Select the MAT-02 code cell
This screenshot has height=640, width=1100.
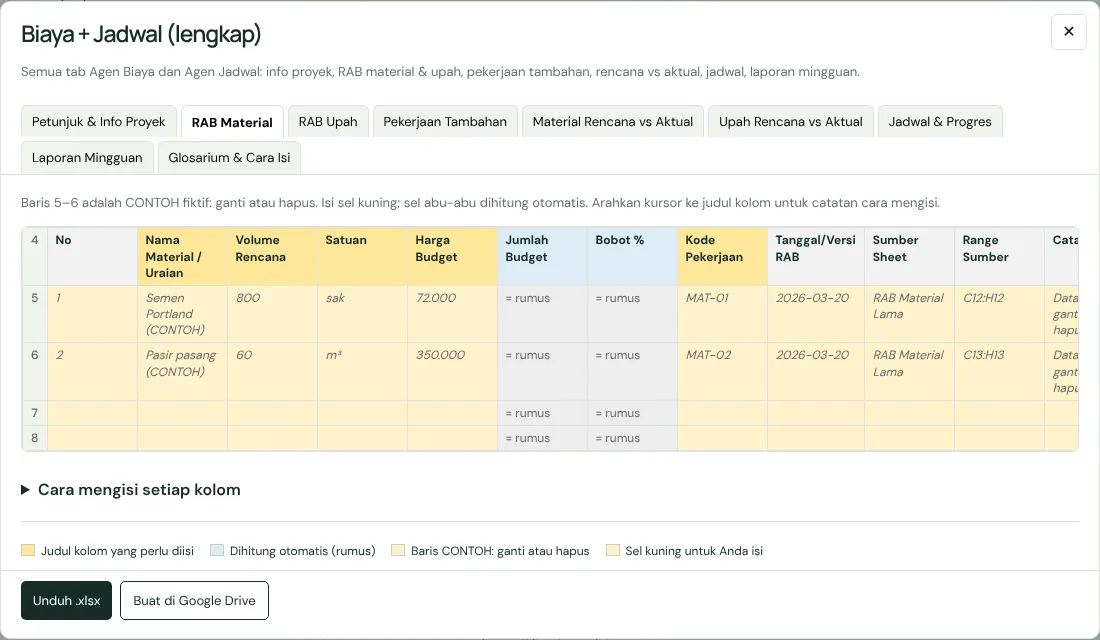pyautogui.click(x=723, y=371)
